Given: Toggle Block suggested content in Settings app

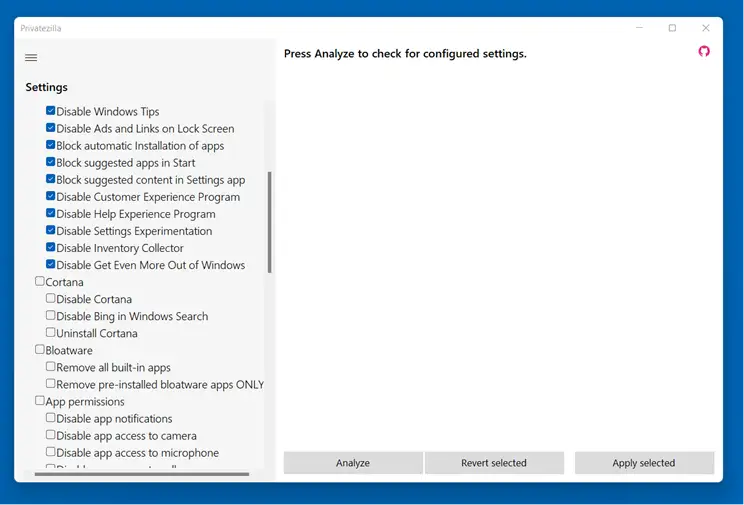Looking at the screenshot, I should [x=51, y=179].
